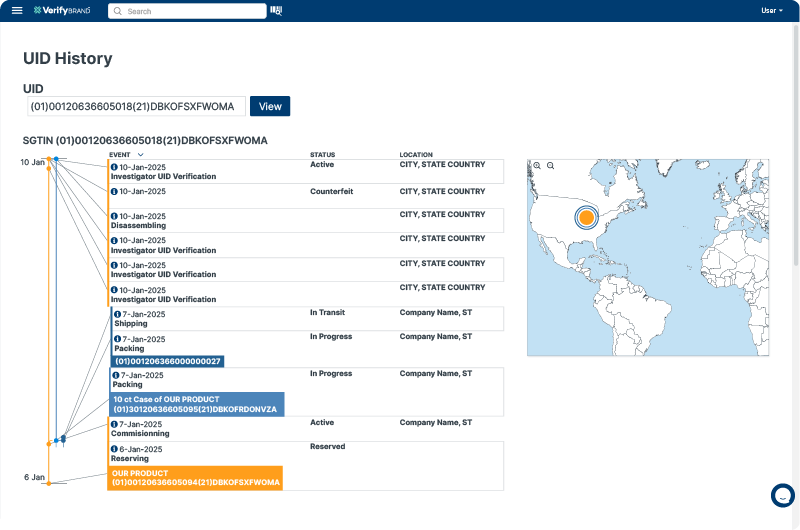Screen dimensions: 800x530
Task: Click the Commisionning event text
Action: [x=140, y=433]
